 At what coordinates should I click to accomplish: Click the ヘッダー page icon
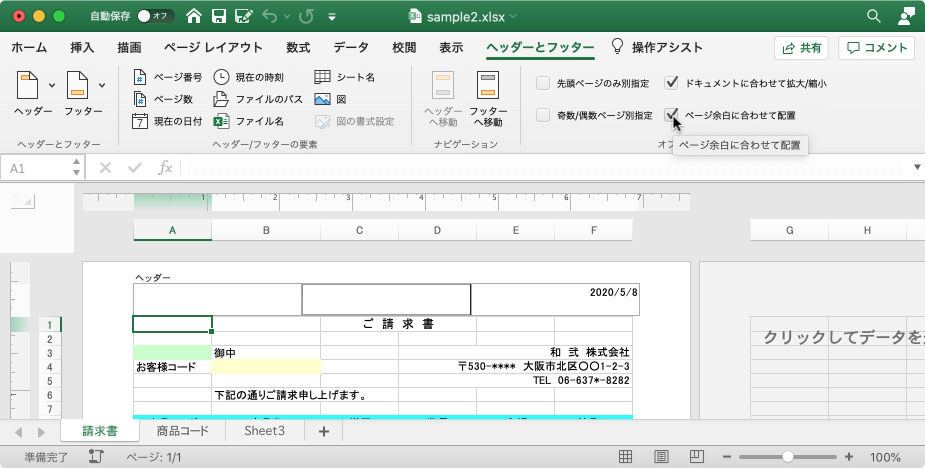pyautogui.click(x=28, y=85)
